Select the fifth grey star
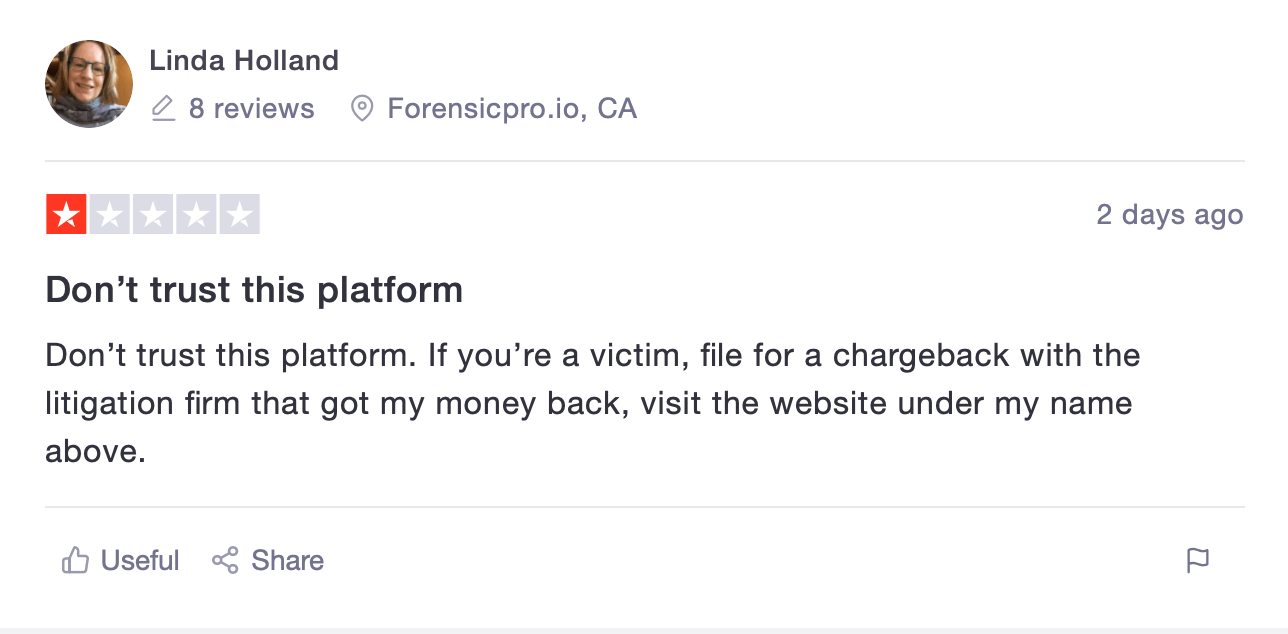This screenshot has width=1288, height=634. [239, 214]
